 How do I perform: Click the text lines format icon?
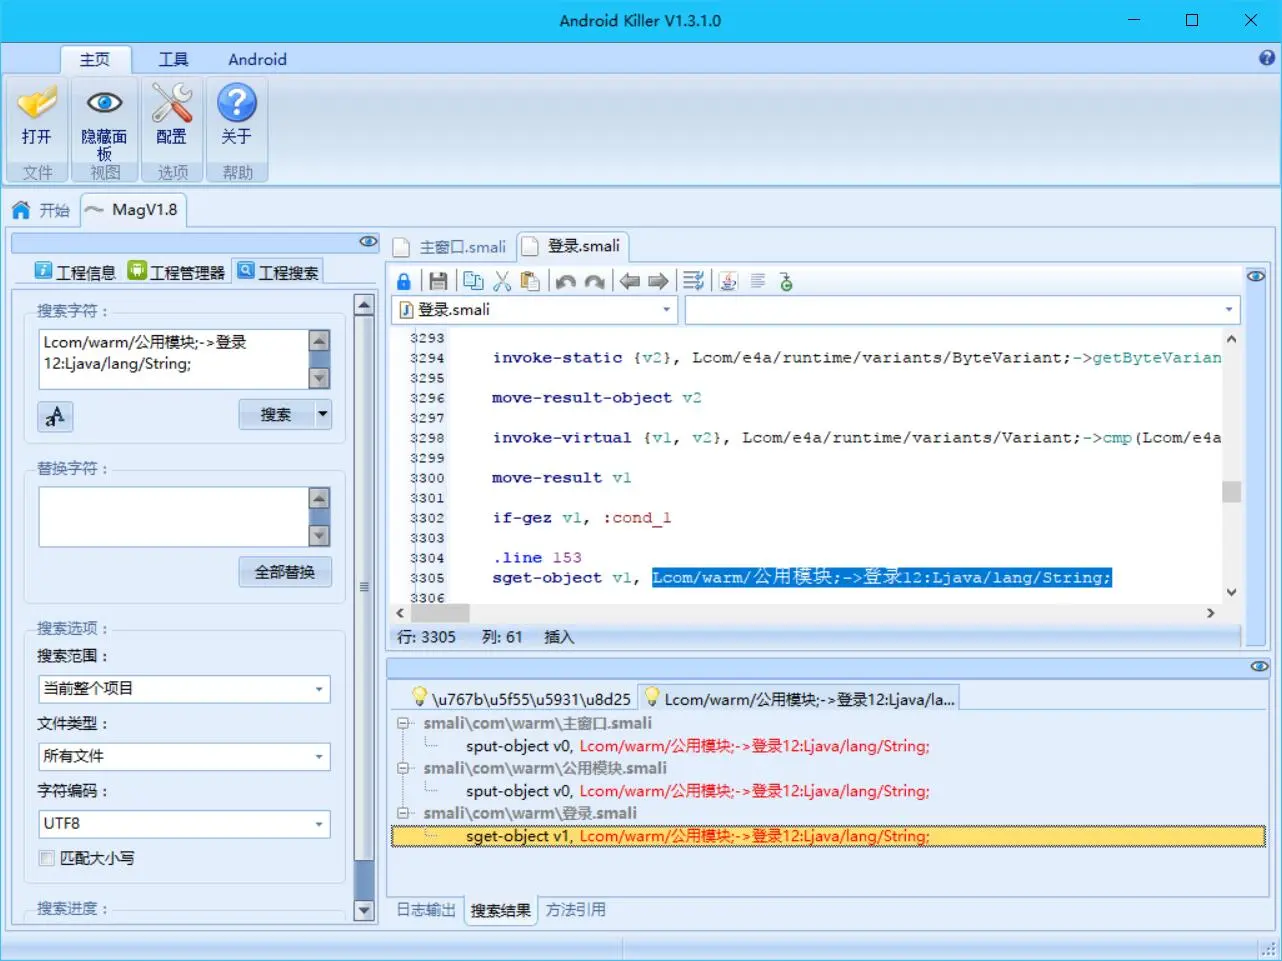(758, 282)
